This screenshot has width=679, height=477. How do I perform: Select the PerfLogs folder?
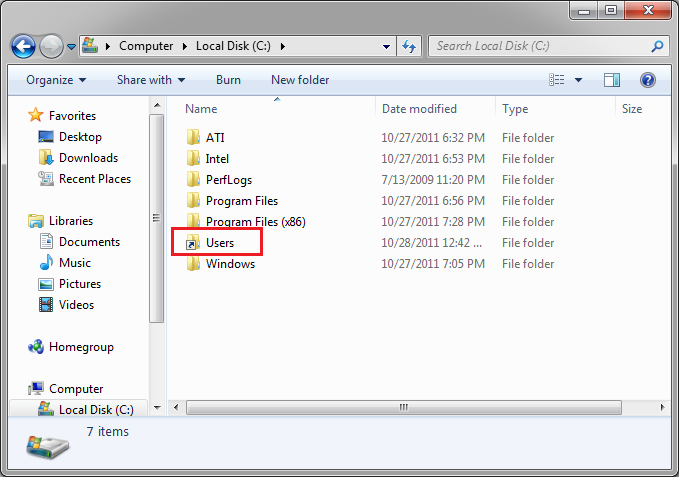coord(229,180)
